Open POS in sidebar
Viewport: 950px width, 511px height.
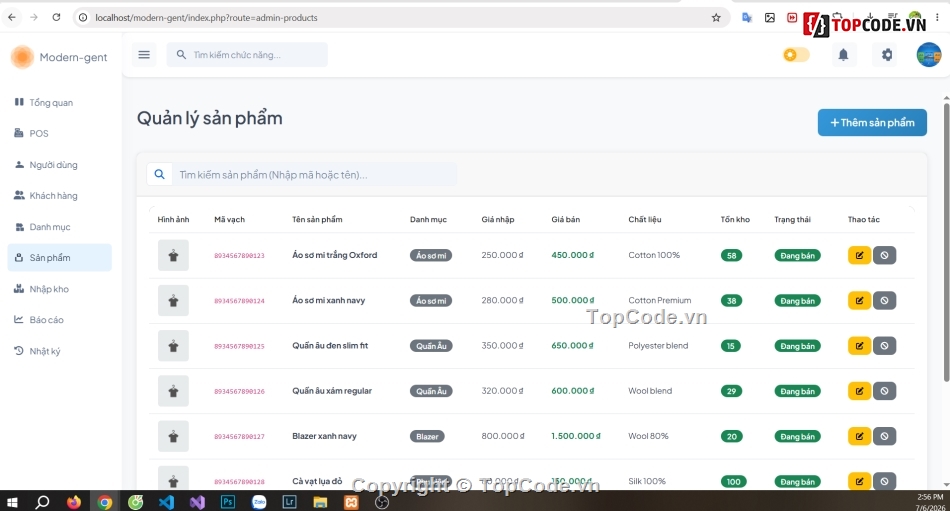click(59, 133)
